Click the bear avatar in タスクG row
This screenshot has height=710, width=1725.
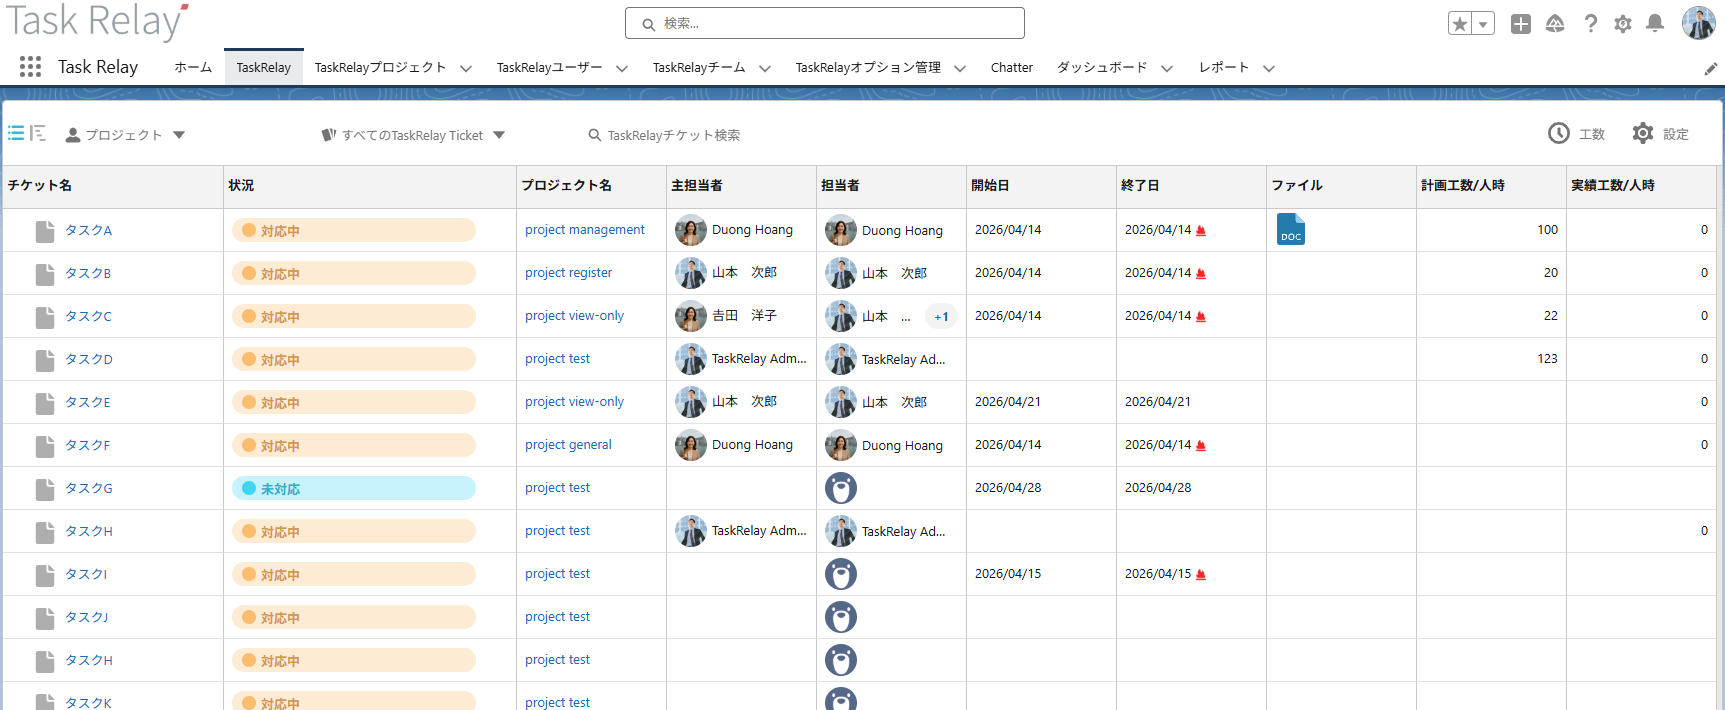841,488
